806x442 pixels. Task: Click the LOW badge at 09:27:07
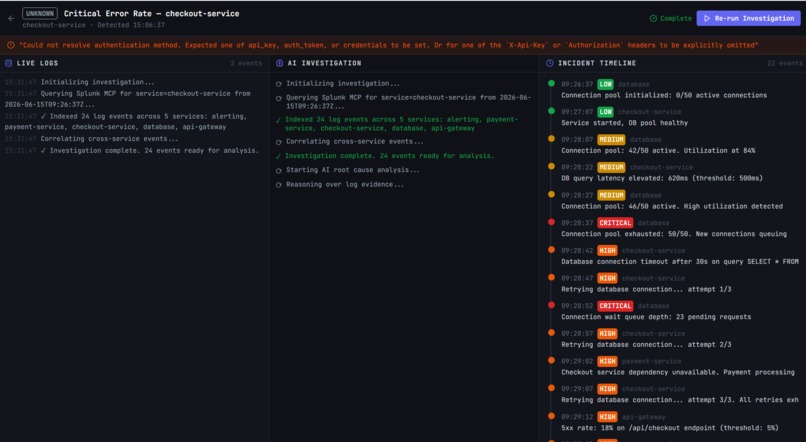point(606,112)
